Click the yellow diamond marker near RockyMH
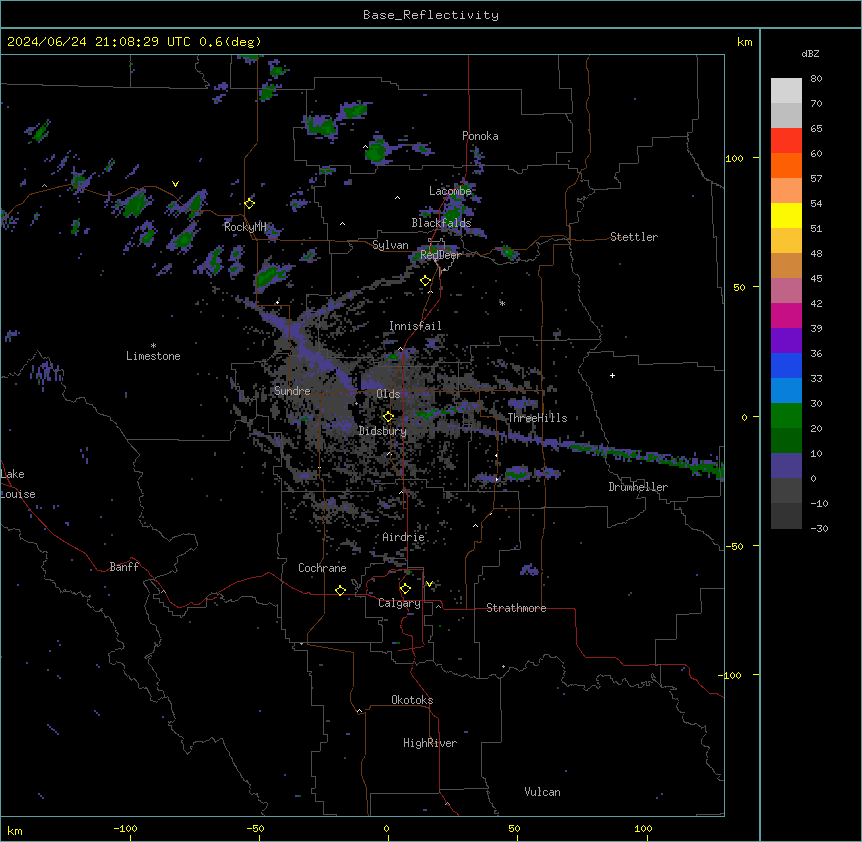Image resolution: width=862 pixels, height=842 pixels. click(x=250, y=203)
